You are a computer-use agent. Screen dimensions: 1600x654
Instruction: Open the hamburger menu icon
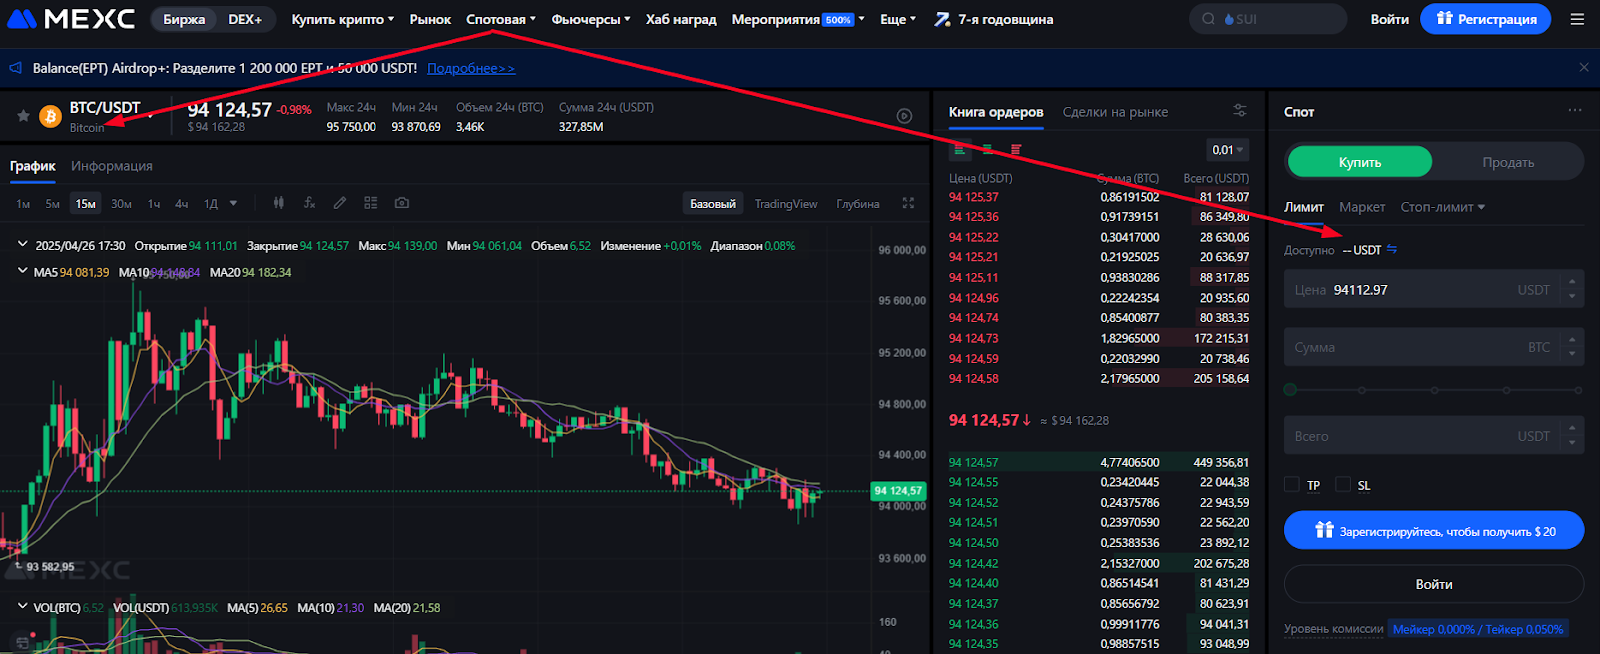click(x=1577, y=19)
